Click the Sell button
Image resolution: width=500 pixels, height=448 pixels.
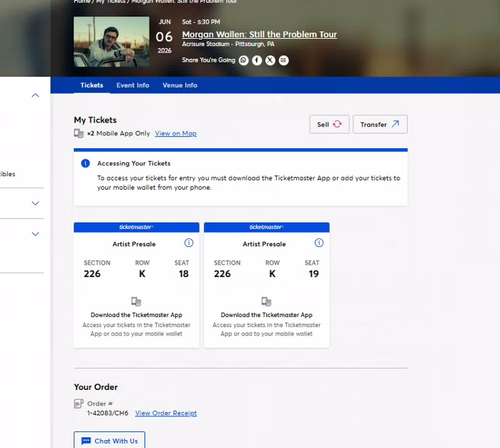point(329,124)
